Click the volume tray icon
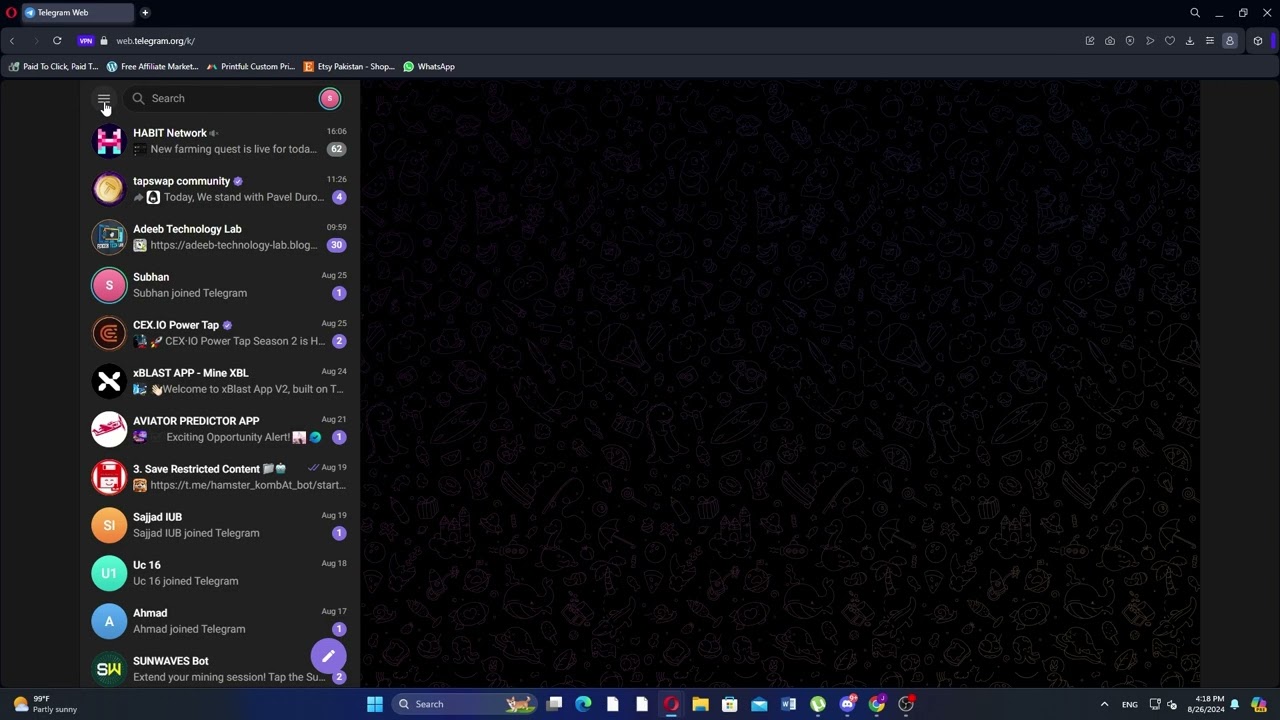Image resolution: width=1280 pixels, height=720 pixels. coord(1172,704)
